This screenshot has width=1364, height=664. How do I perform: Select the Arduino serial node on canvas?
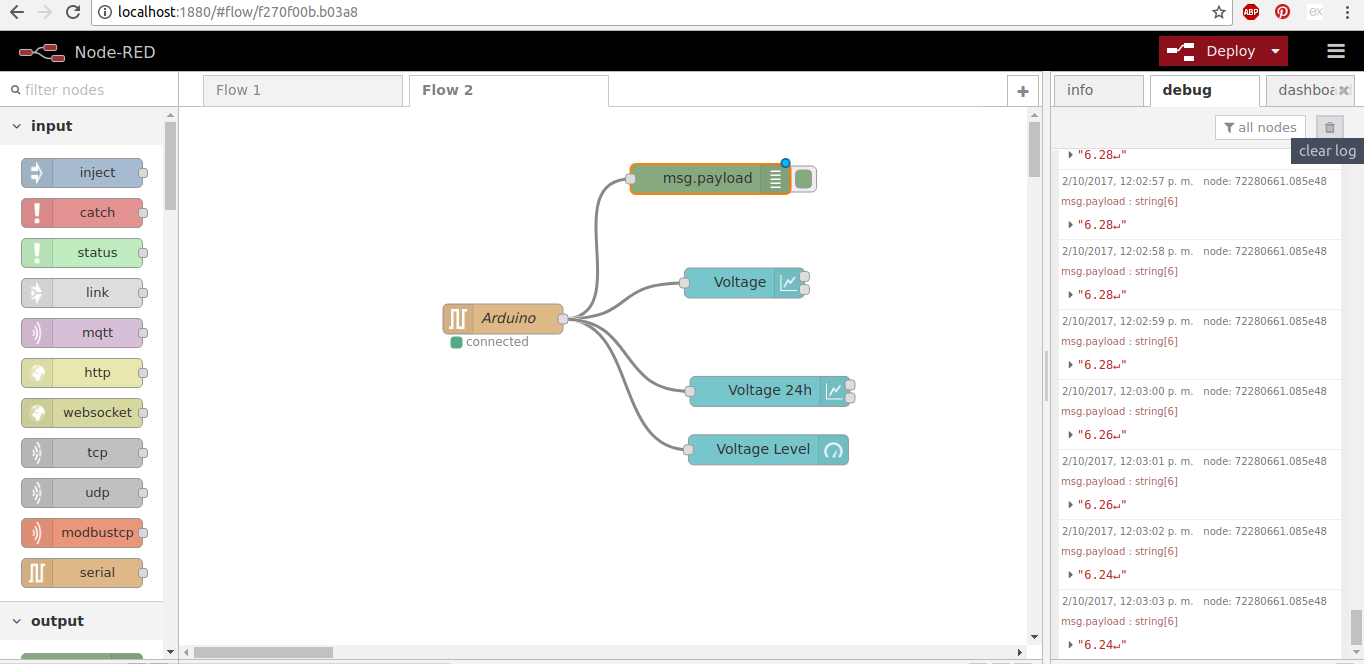(x=503, y=319)
